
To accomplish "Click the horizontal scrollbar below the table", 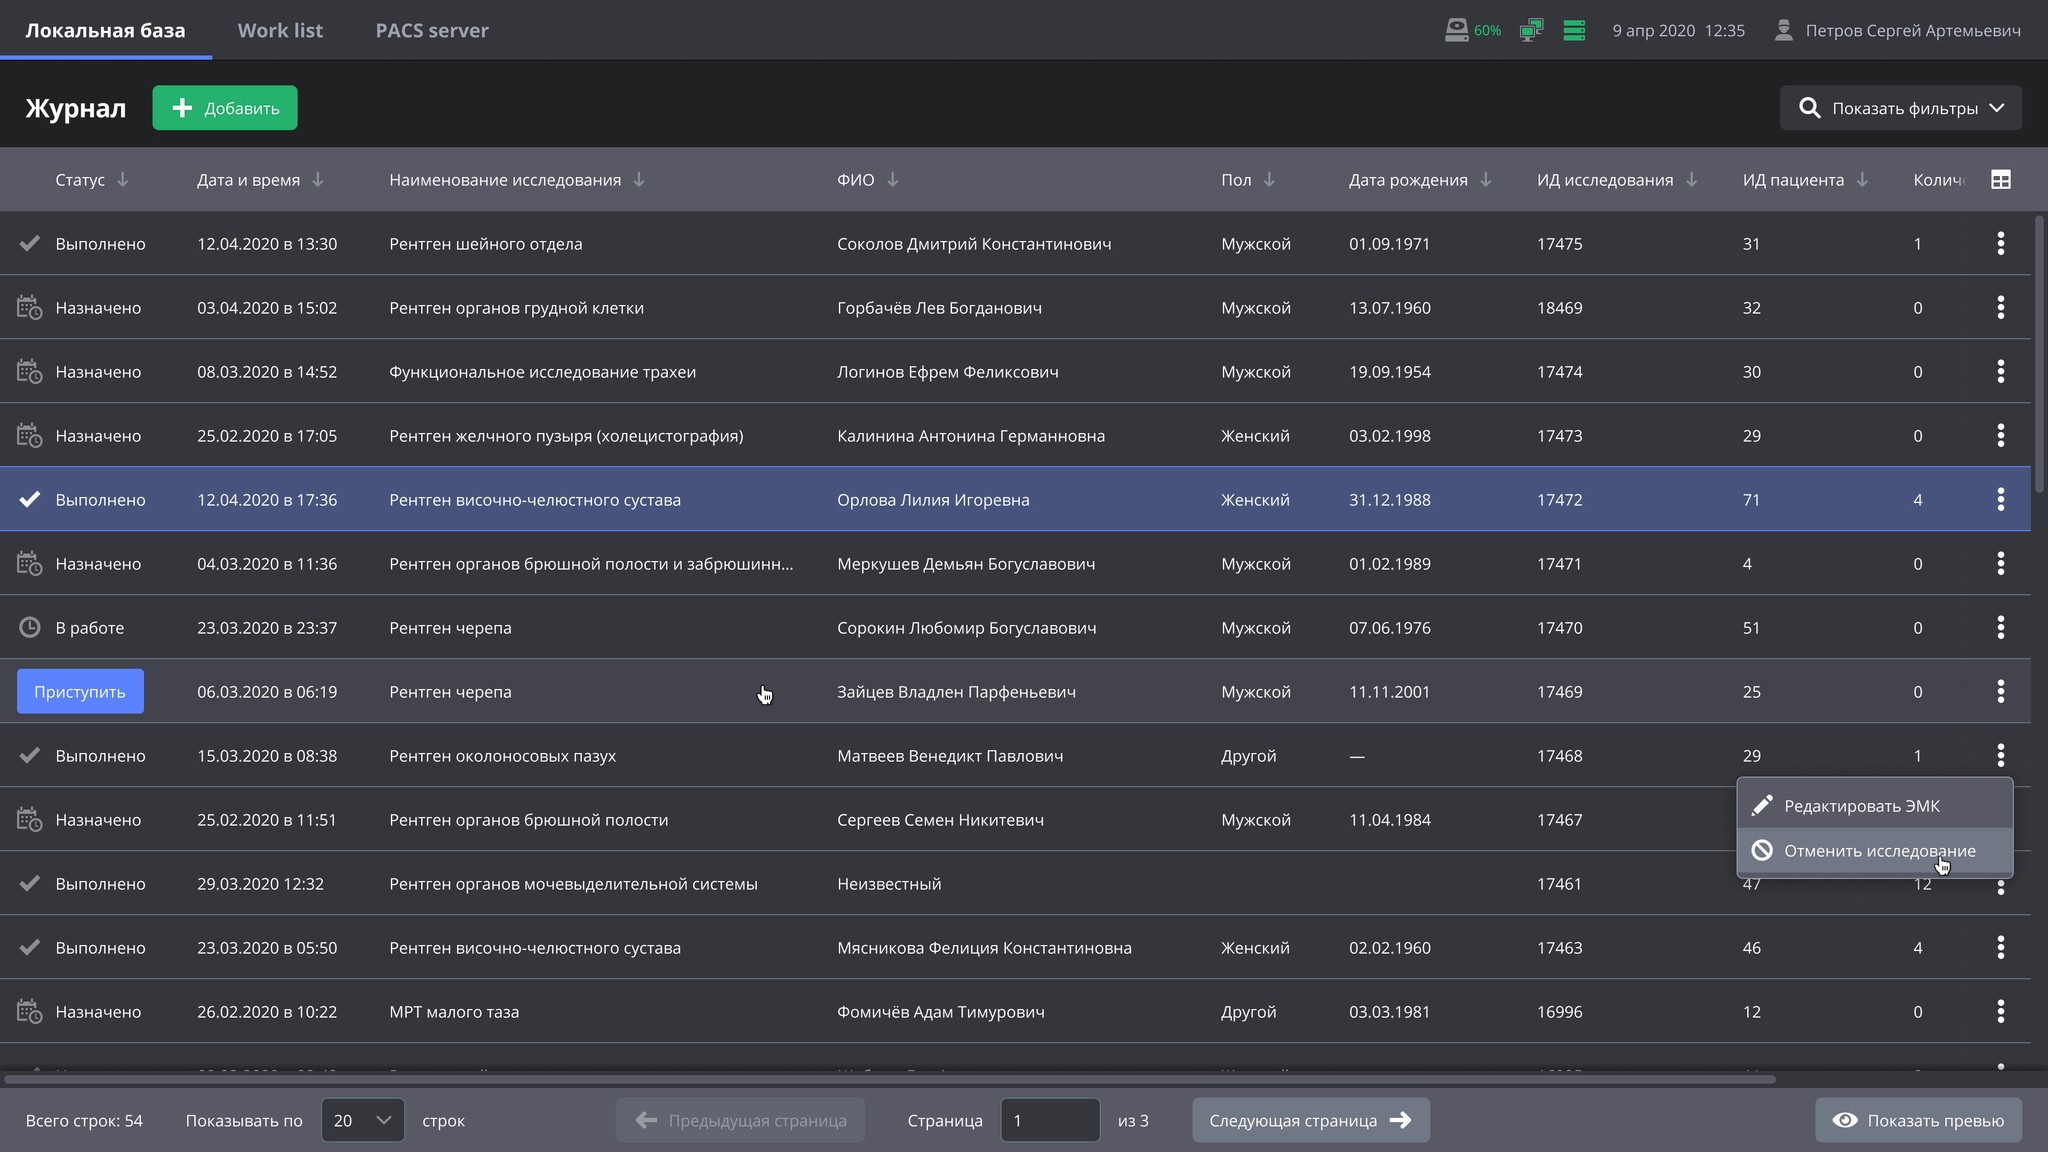I will click(890, 1080).
